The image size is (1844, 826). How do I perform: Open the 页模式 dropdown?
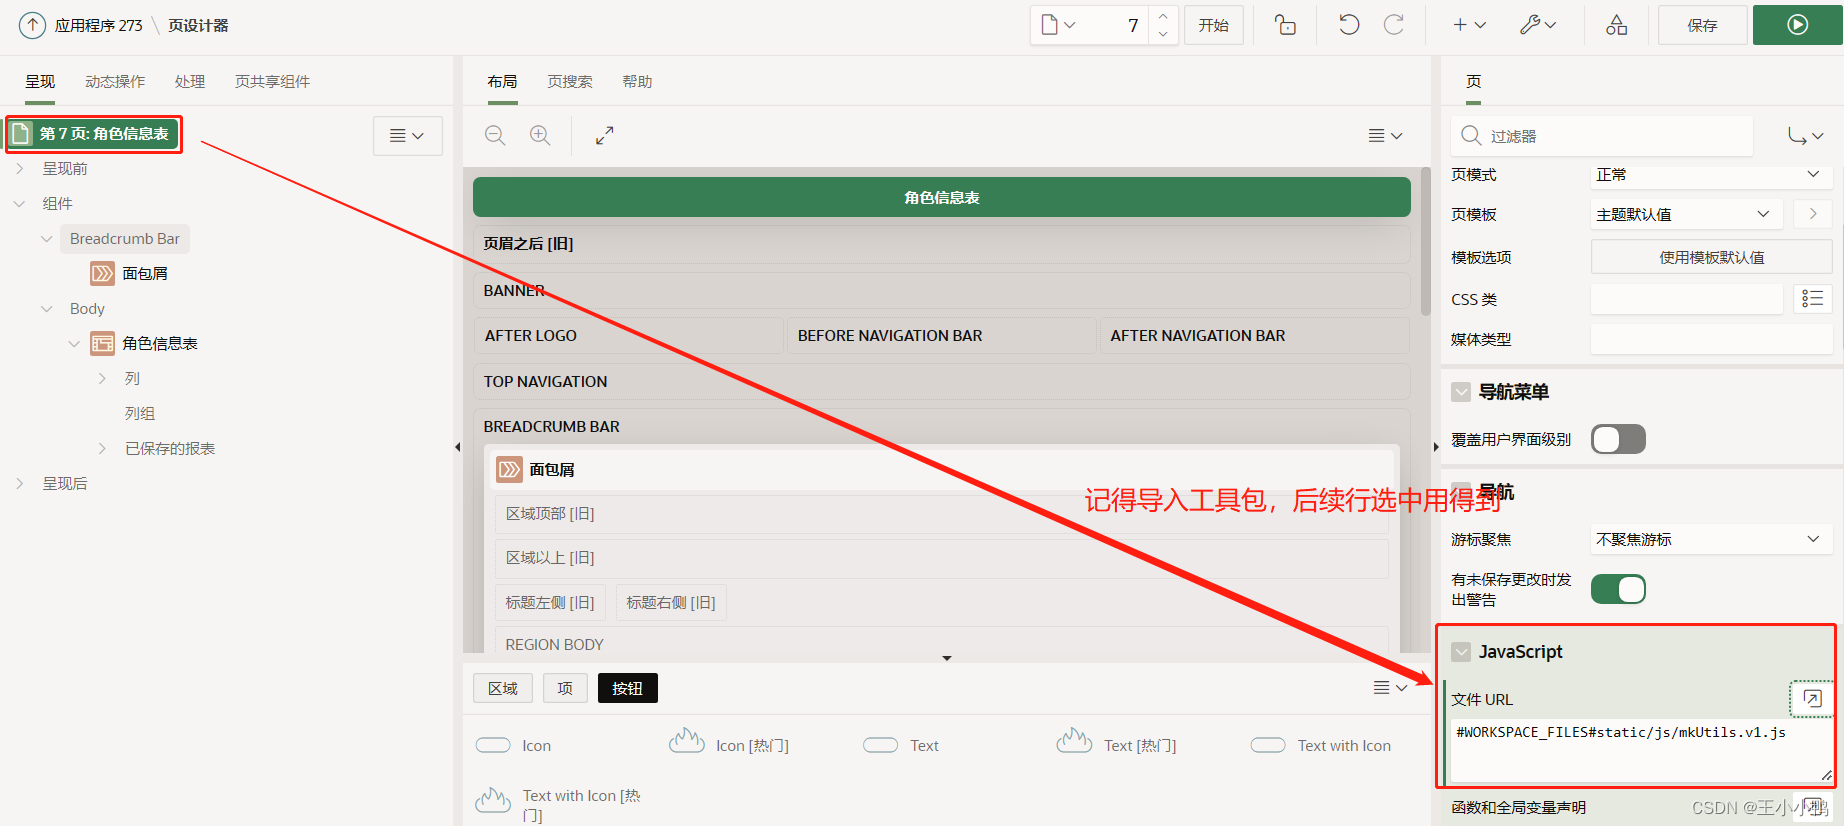(1711, 174)
